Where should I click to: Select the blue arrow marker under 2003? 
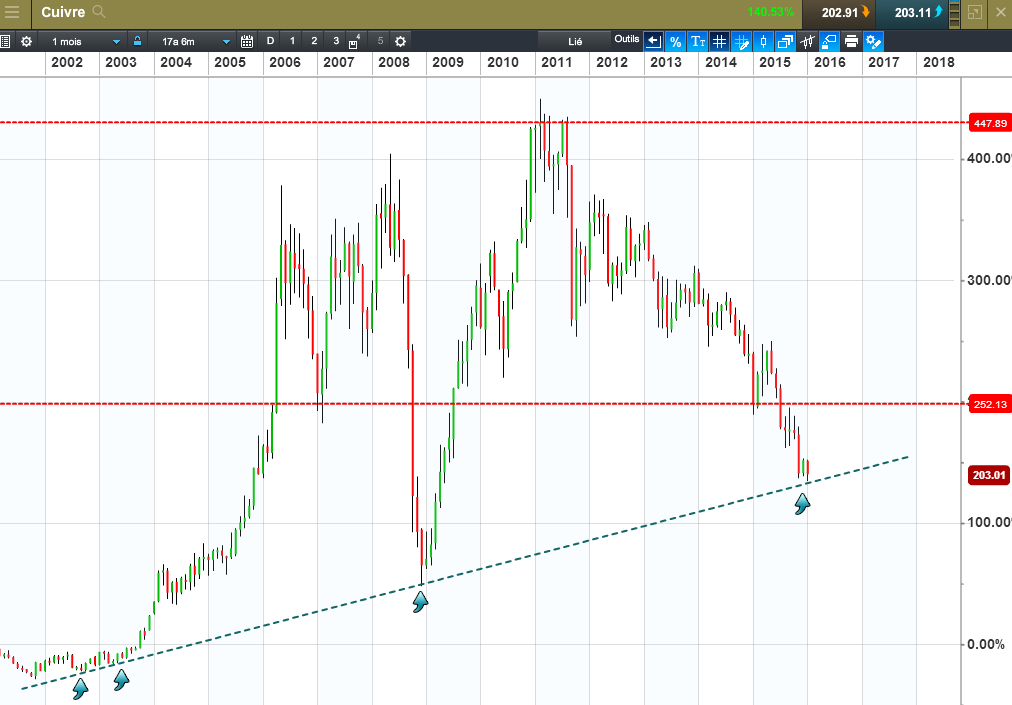[x=121, y=679]
